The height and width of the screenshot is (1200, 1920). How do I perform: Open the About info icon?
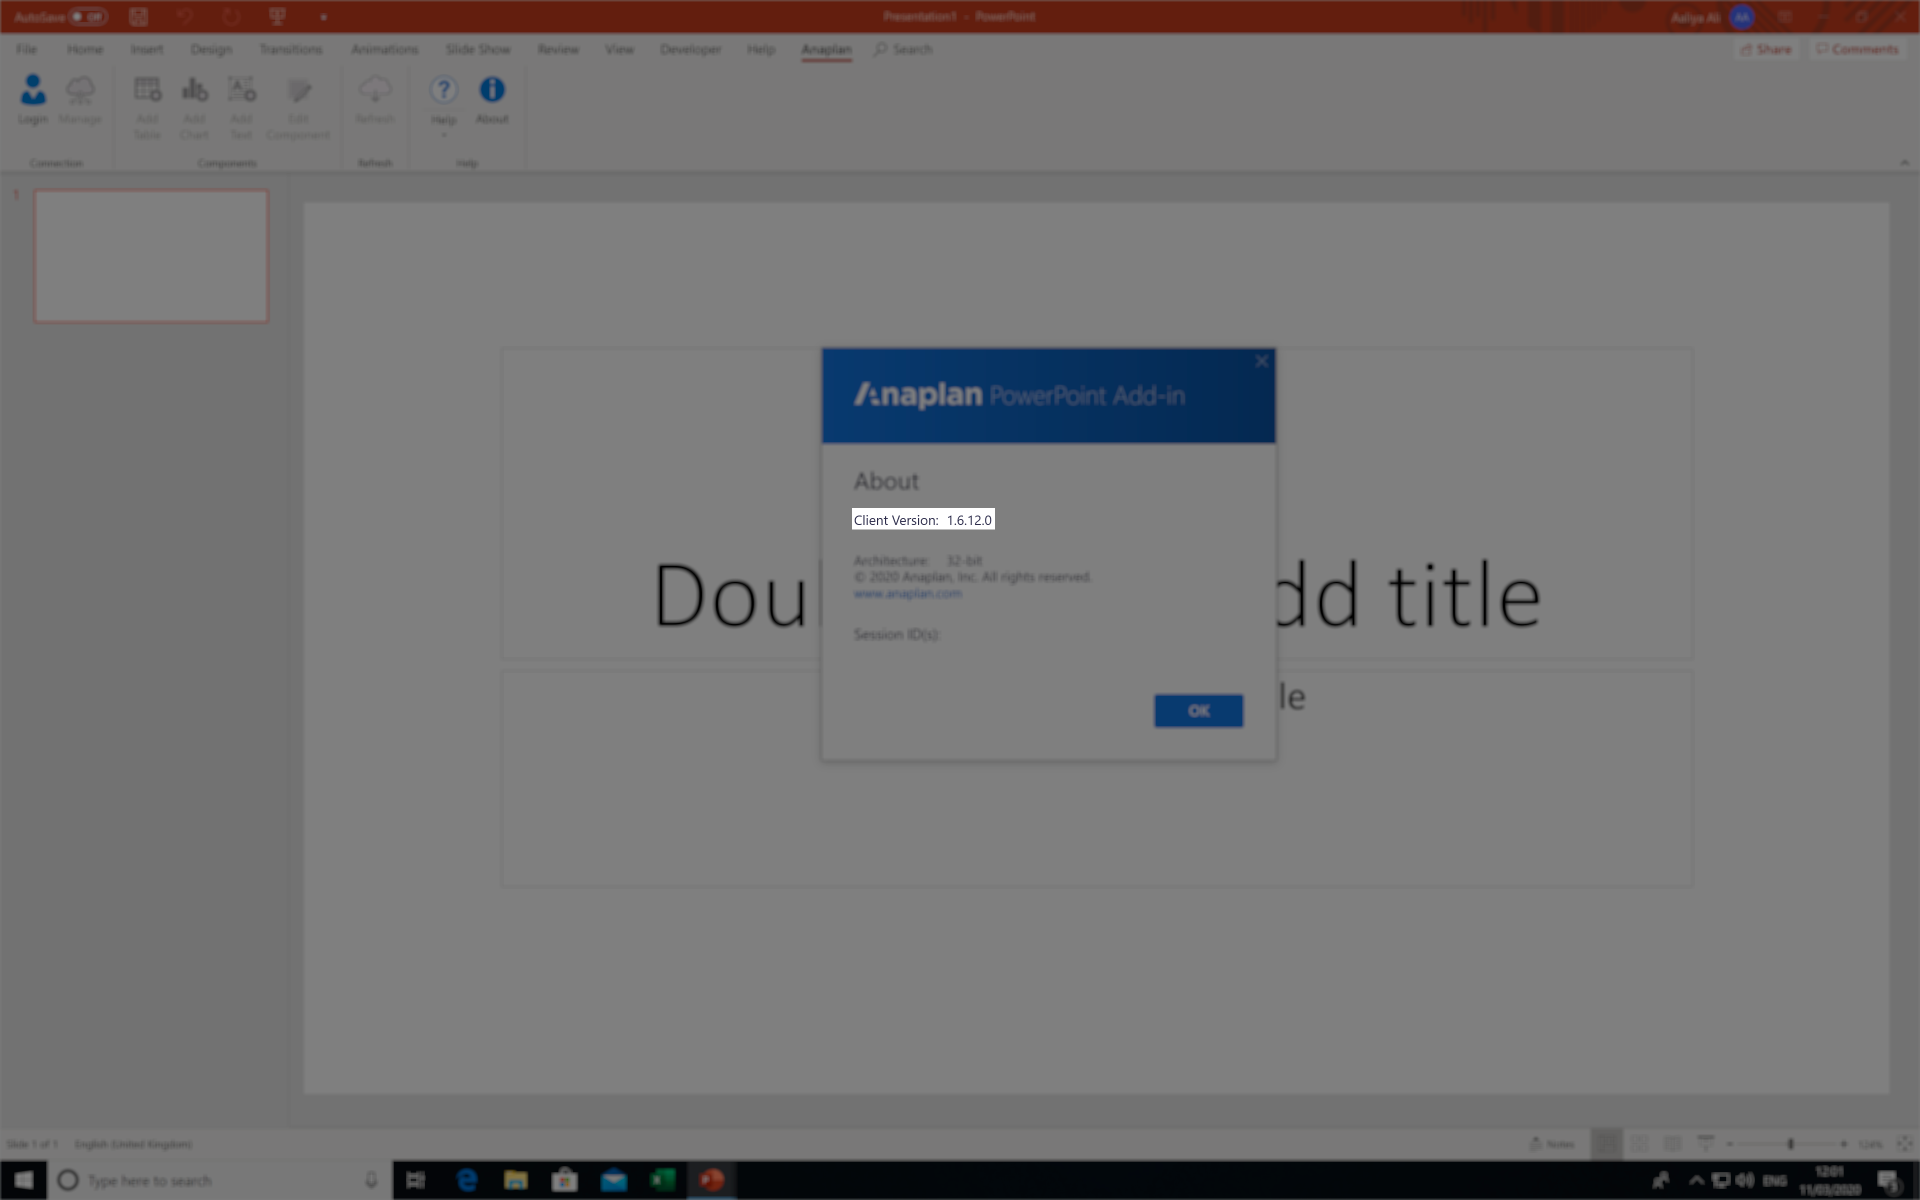[x=492, y=89]
